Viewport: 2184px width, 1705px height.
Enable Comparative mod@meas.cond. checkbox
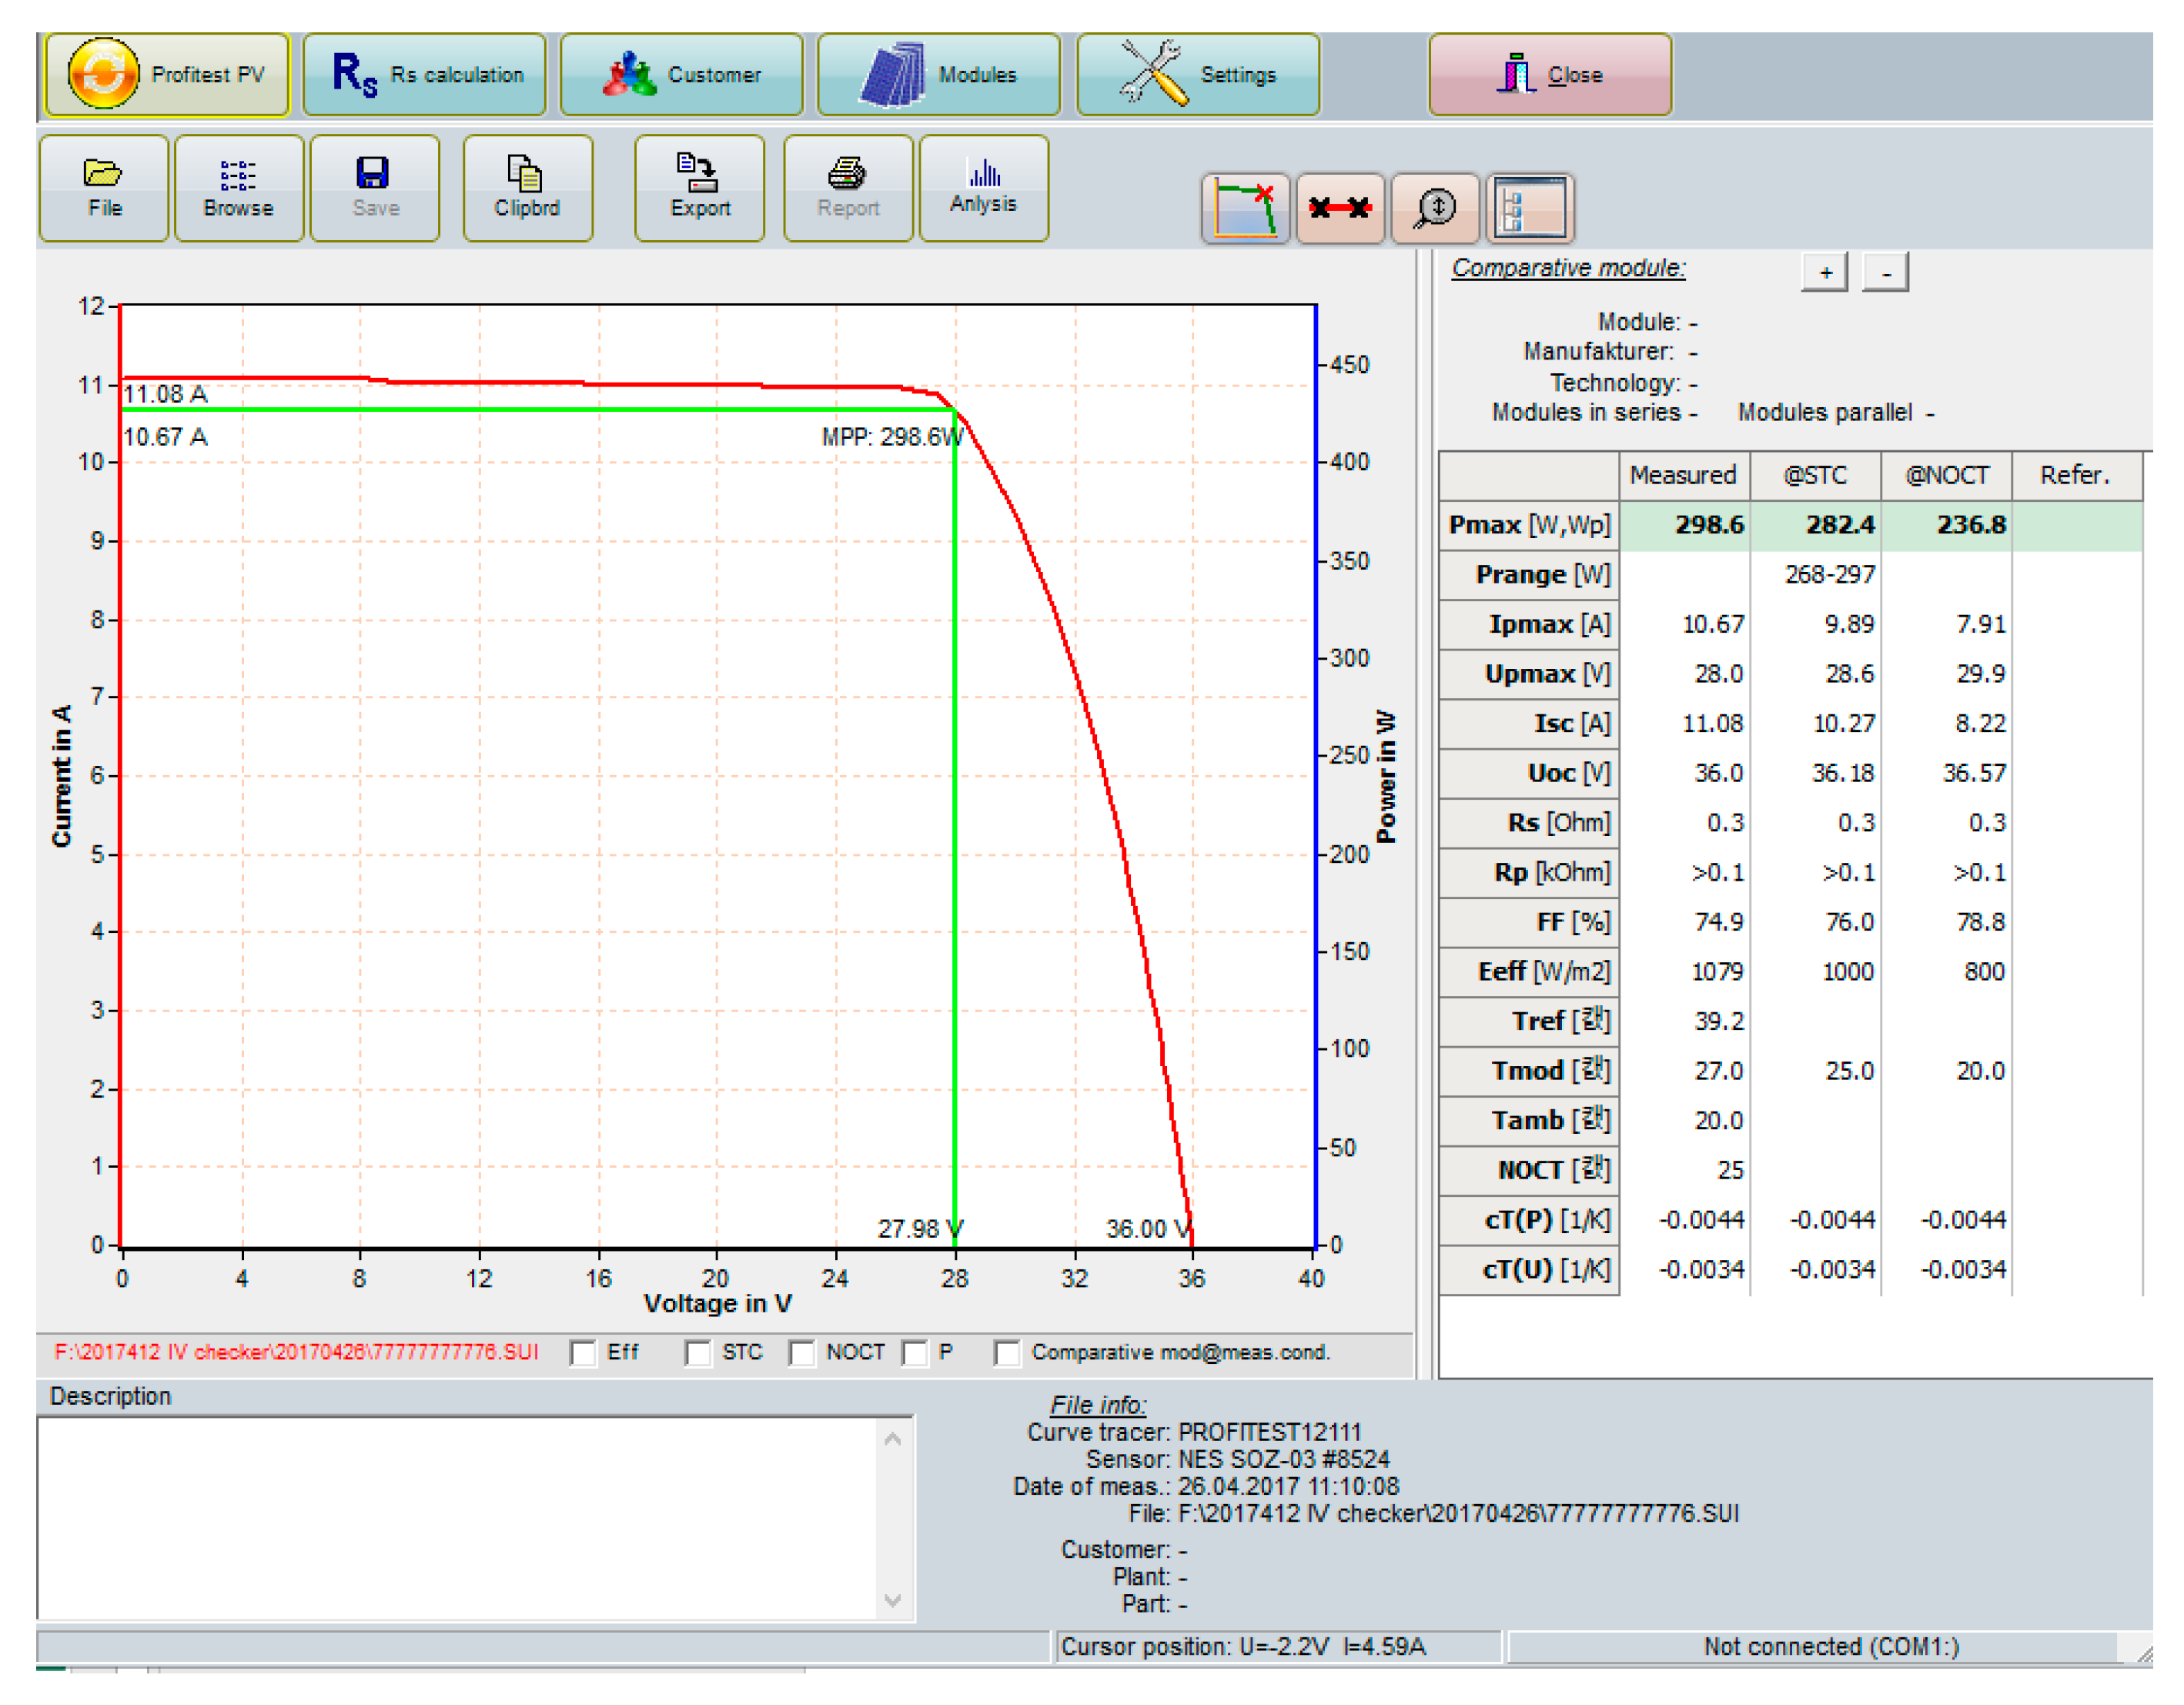click(x=1007, y=1352)
